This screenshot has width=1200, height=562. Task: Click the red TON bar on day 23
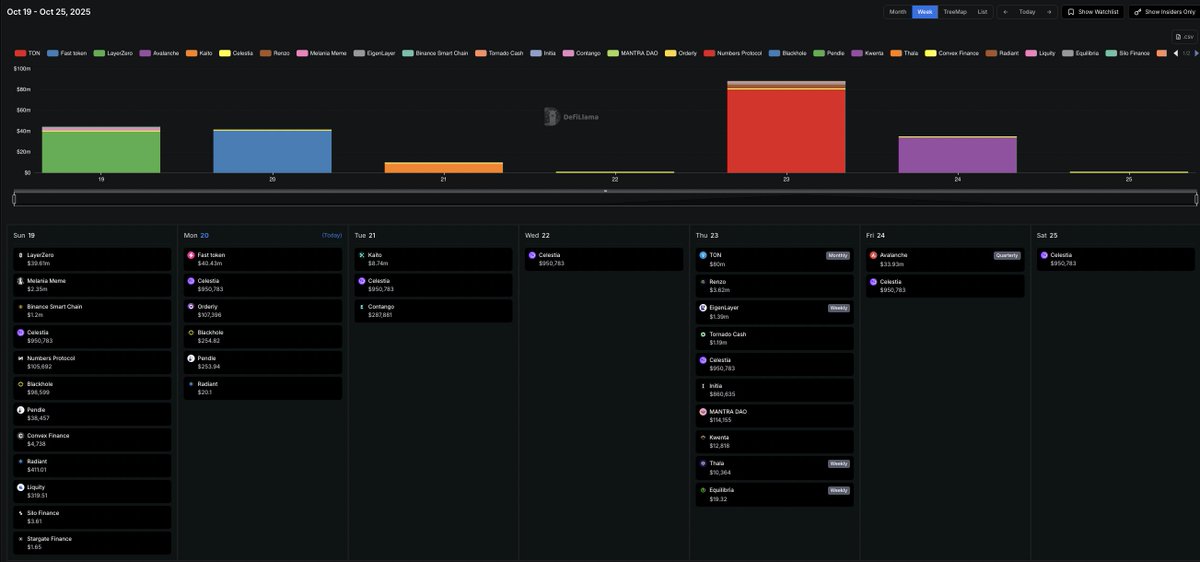click(786, 131)
